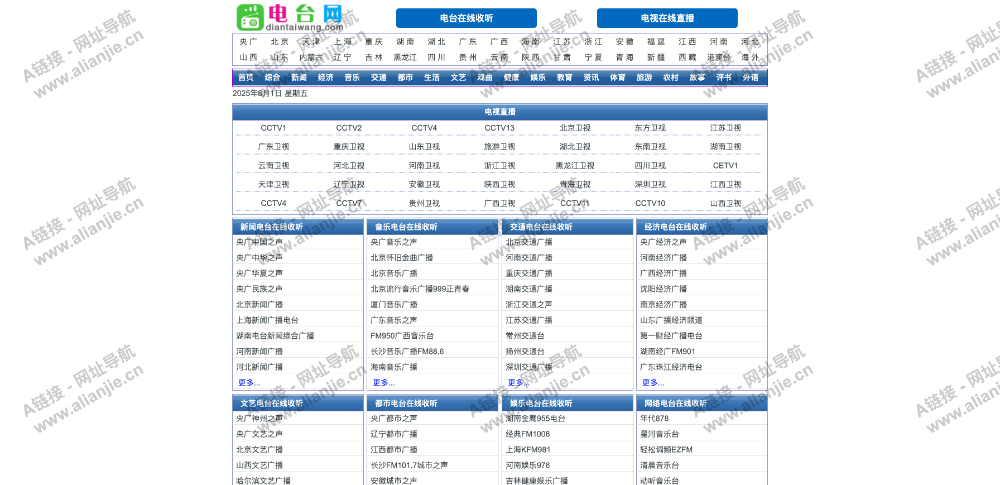Click the 新闻电台在线收听 section header
The width and height of the screenshot is (1000, 485).
coord(298,227)
